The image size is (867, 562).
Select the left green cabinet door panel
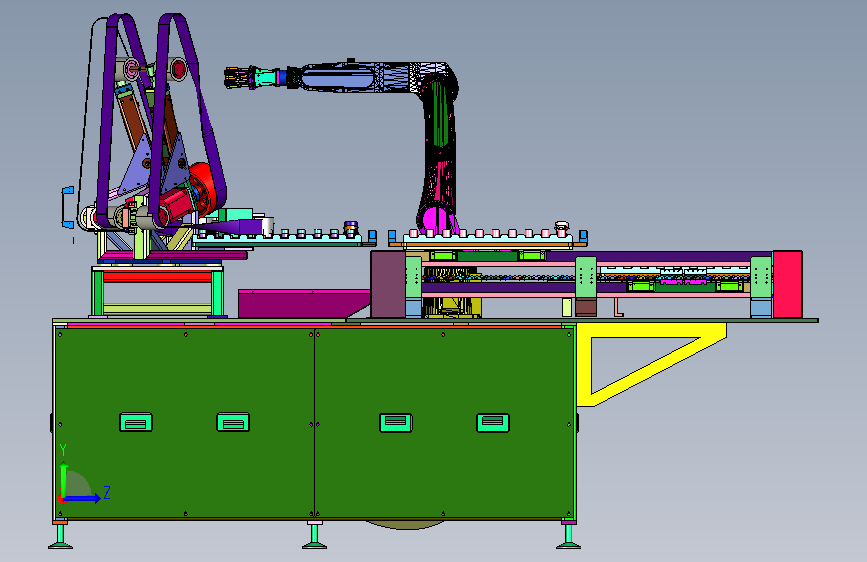point(185,423)
